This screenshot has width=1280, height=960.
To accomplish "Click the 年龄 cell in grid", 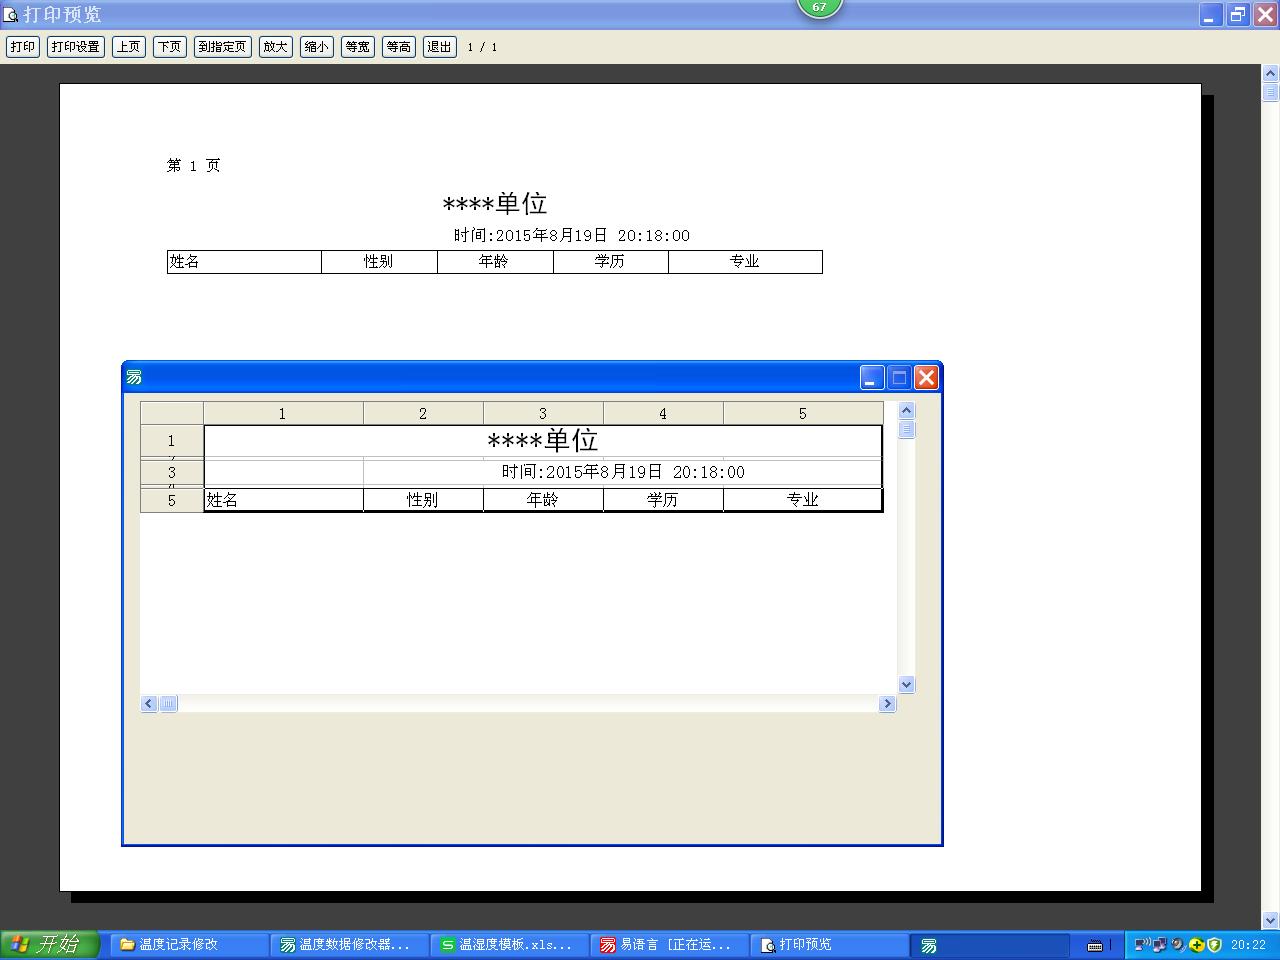I will (x=543, y=500).
